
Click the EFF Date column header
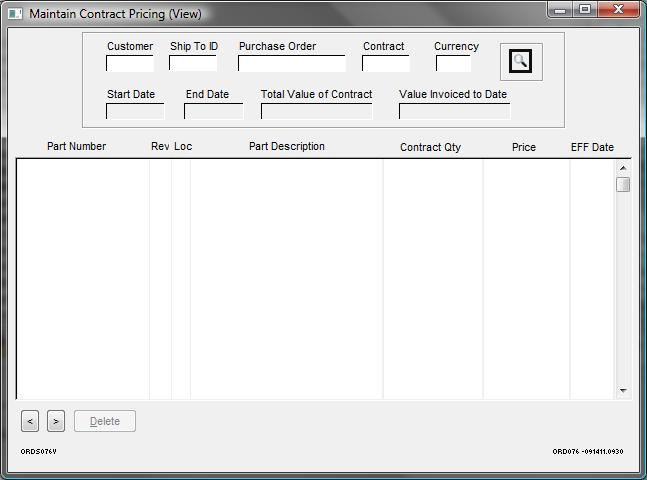592,147
